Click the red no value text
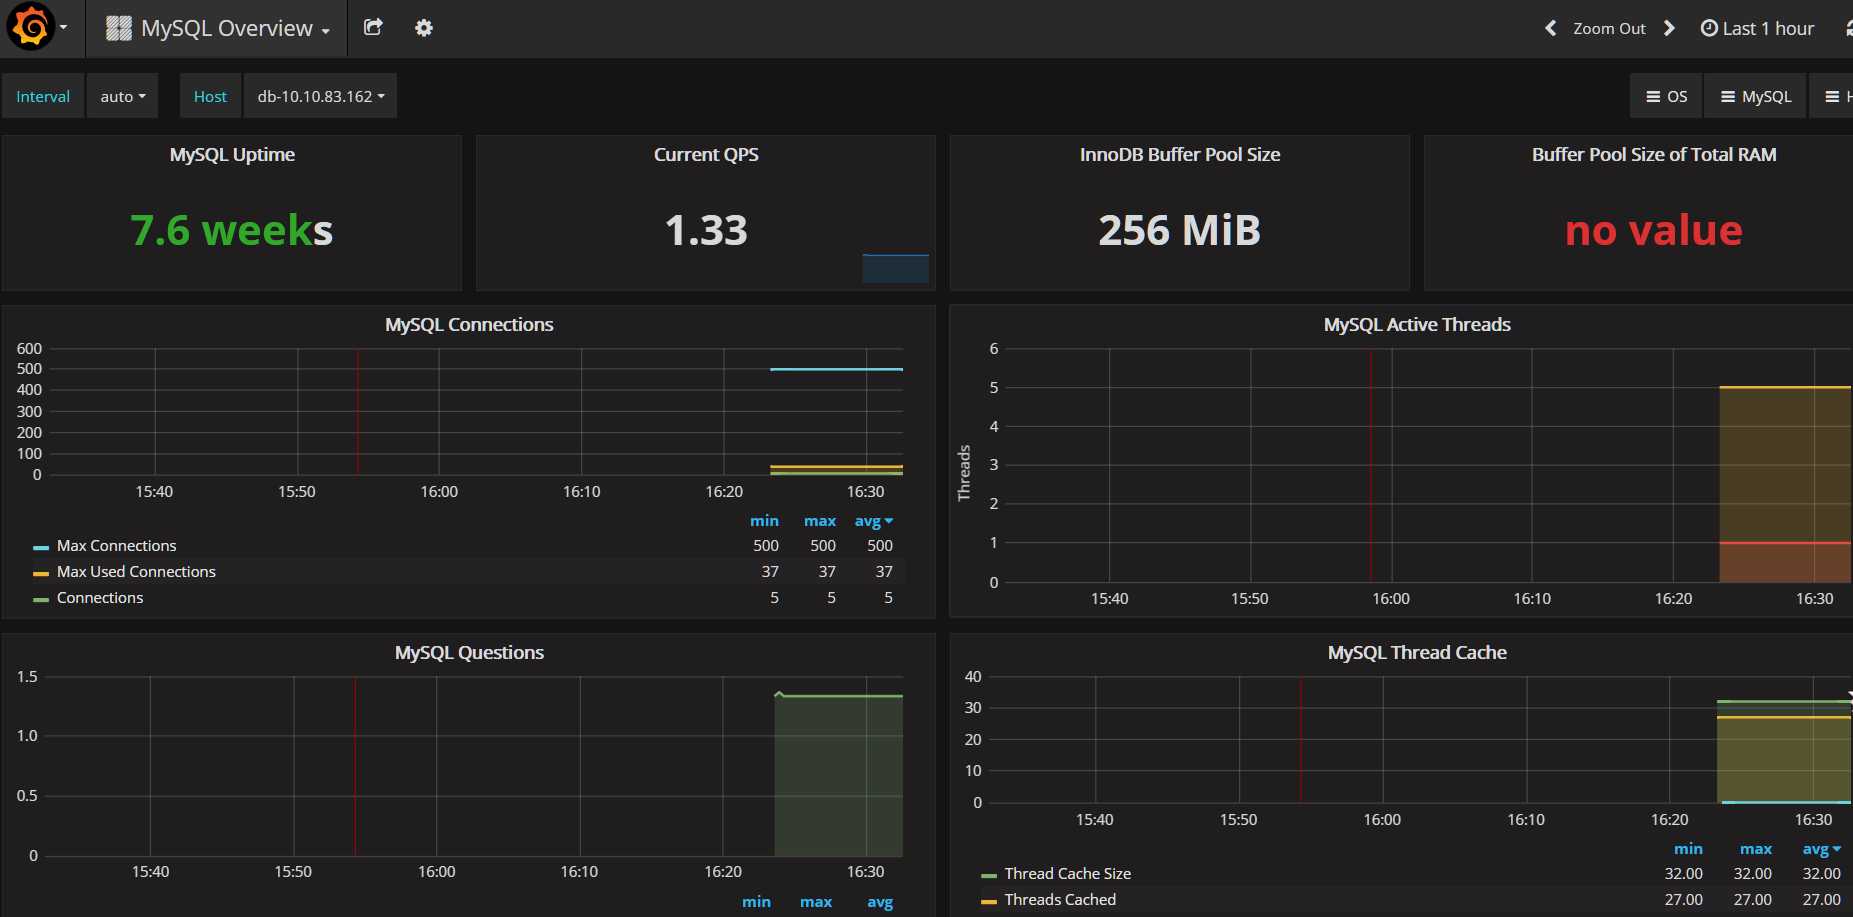The width and height of the screenshot is (1853, 917). click(x=1654, y=230)
